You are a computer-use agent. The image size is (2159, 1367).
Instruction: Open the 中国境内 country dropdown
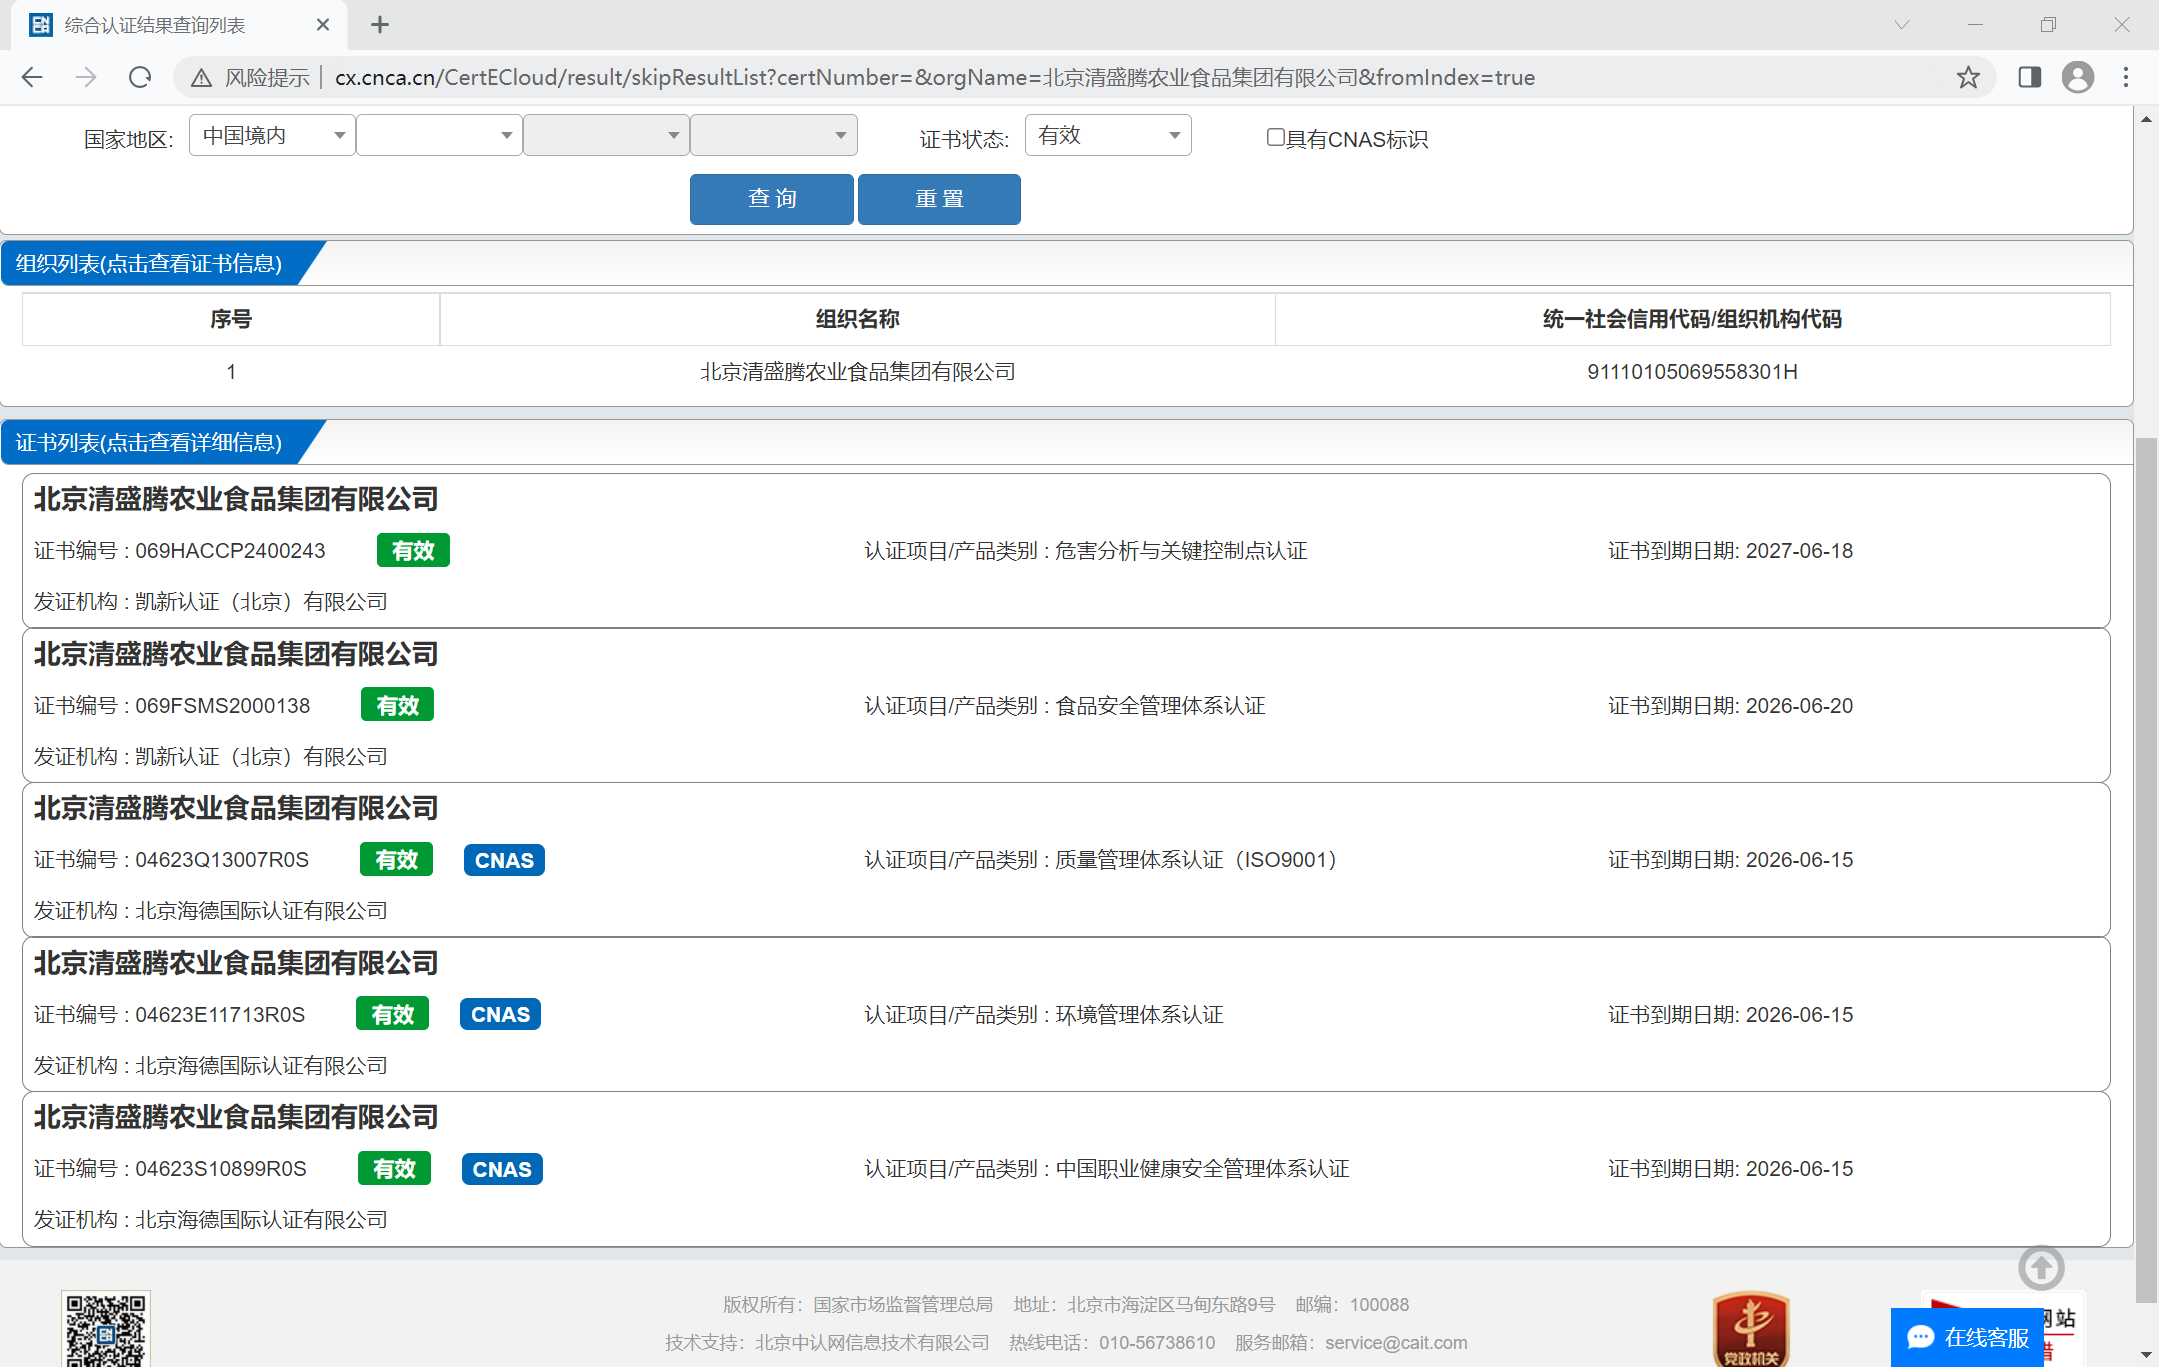tap(272, 136)
